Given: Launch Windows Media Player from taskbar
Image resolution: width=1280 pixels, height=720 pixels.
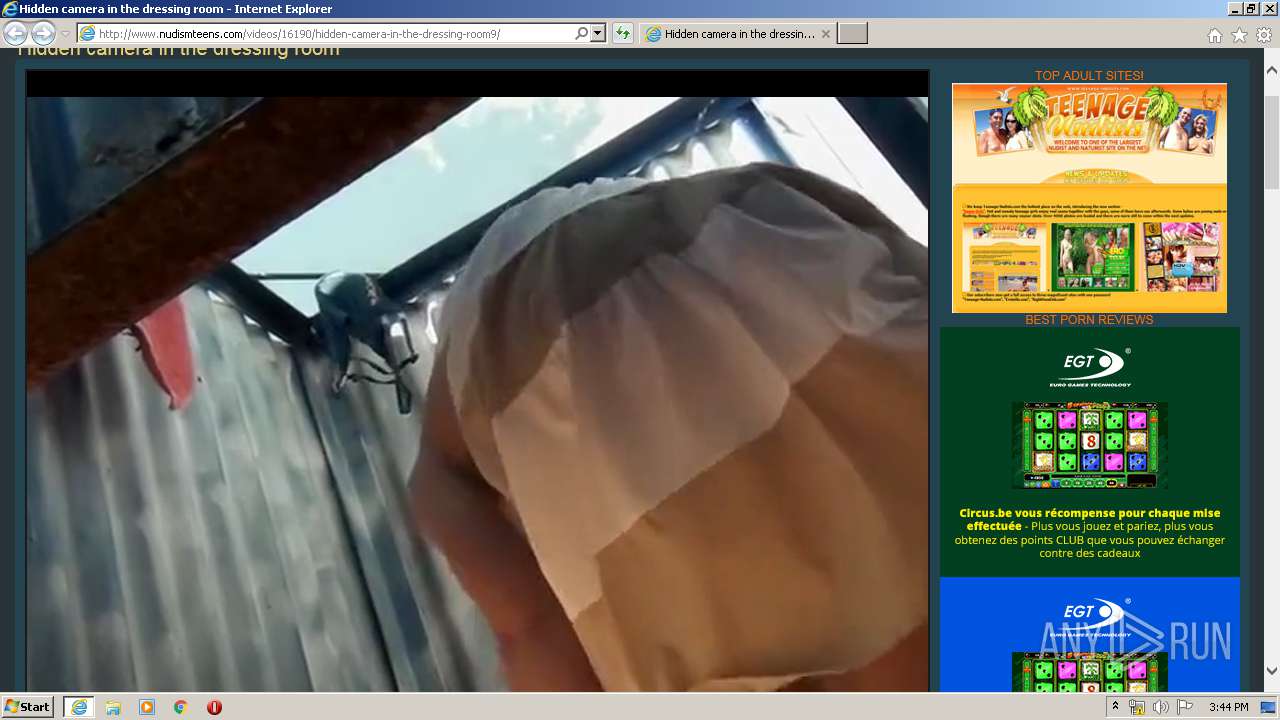Looking at the screenshot, I should pyautogui.click(x=147, y=707).
